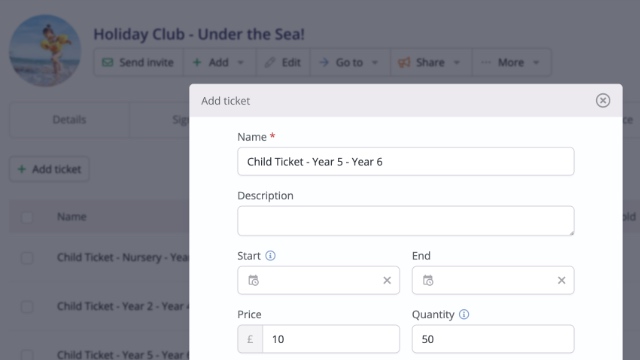Tick the select-all checkbox in table header
The height and width of the screenshot is (360, 640).
tap(27, 217)
